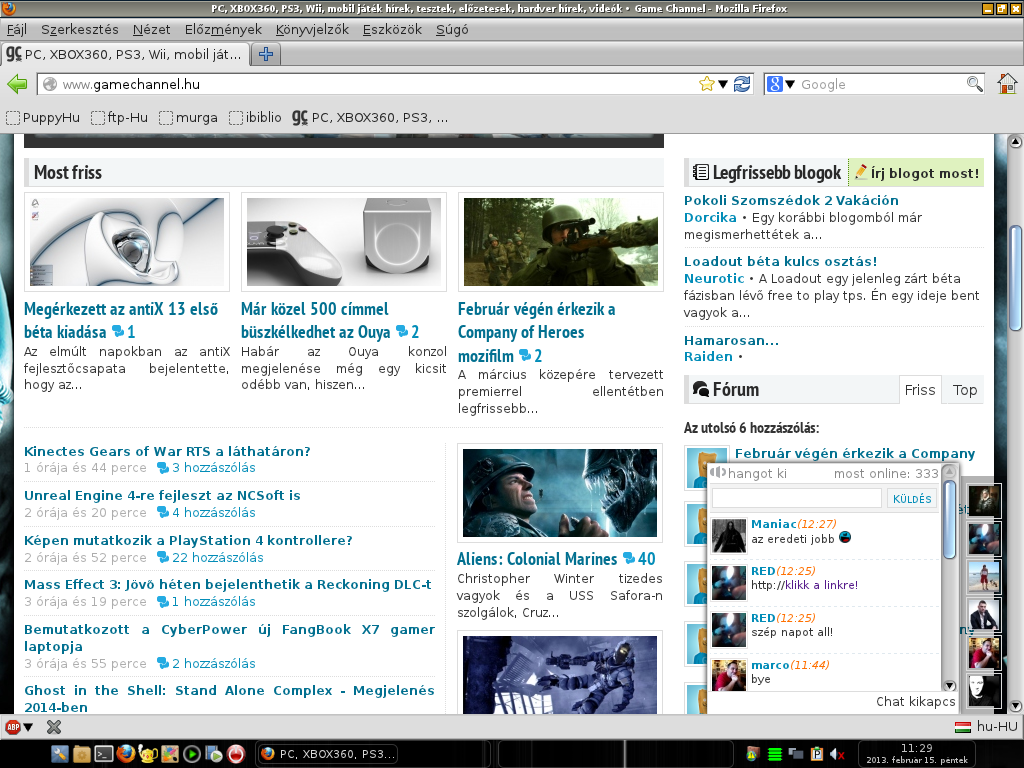Close the add-on bar with X icon

coord(54,726)
